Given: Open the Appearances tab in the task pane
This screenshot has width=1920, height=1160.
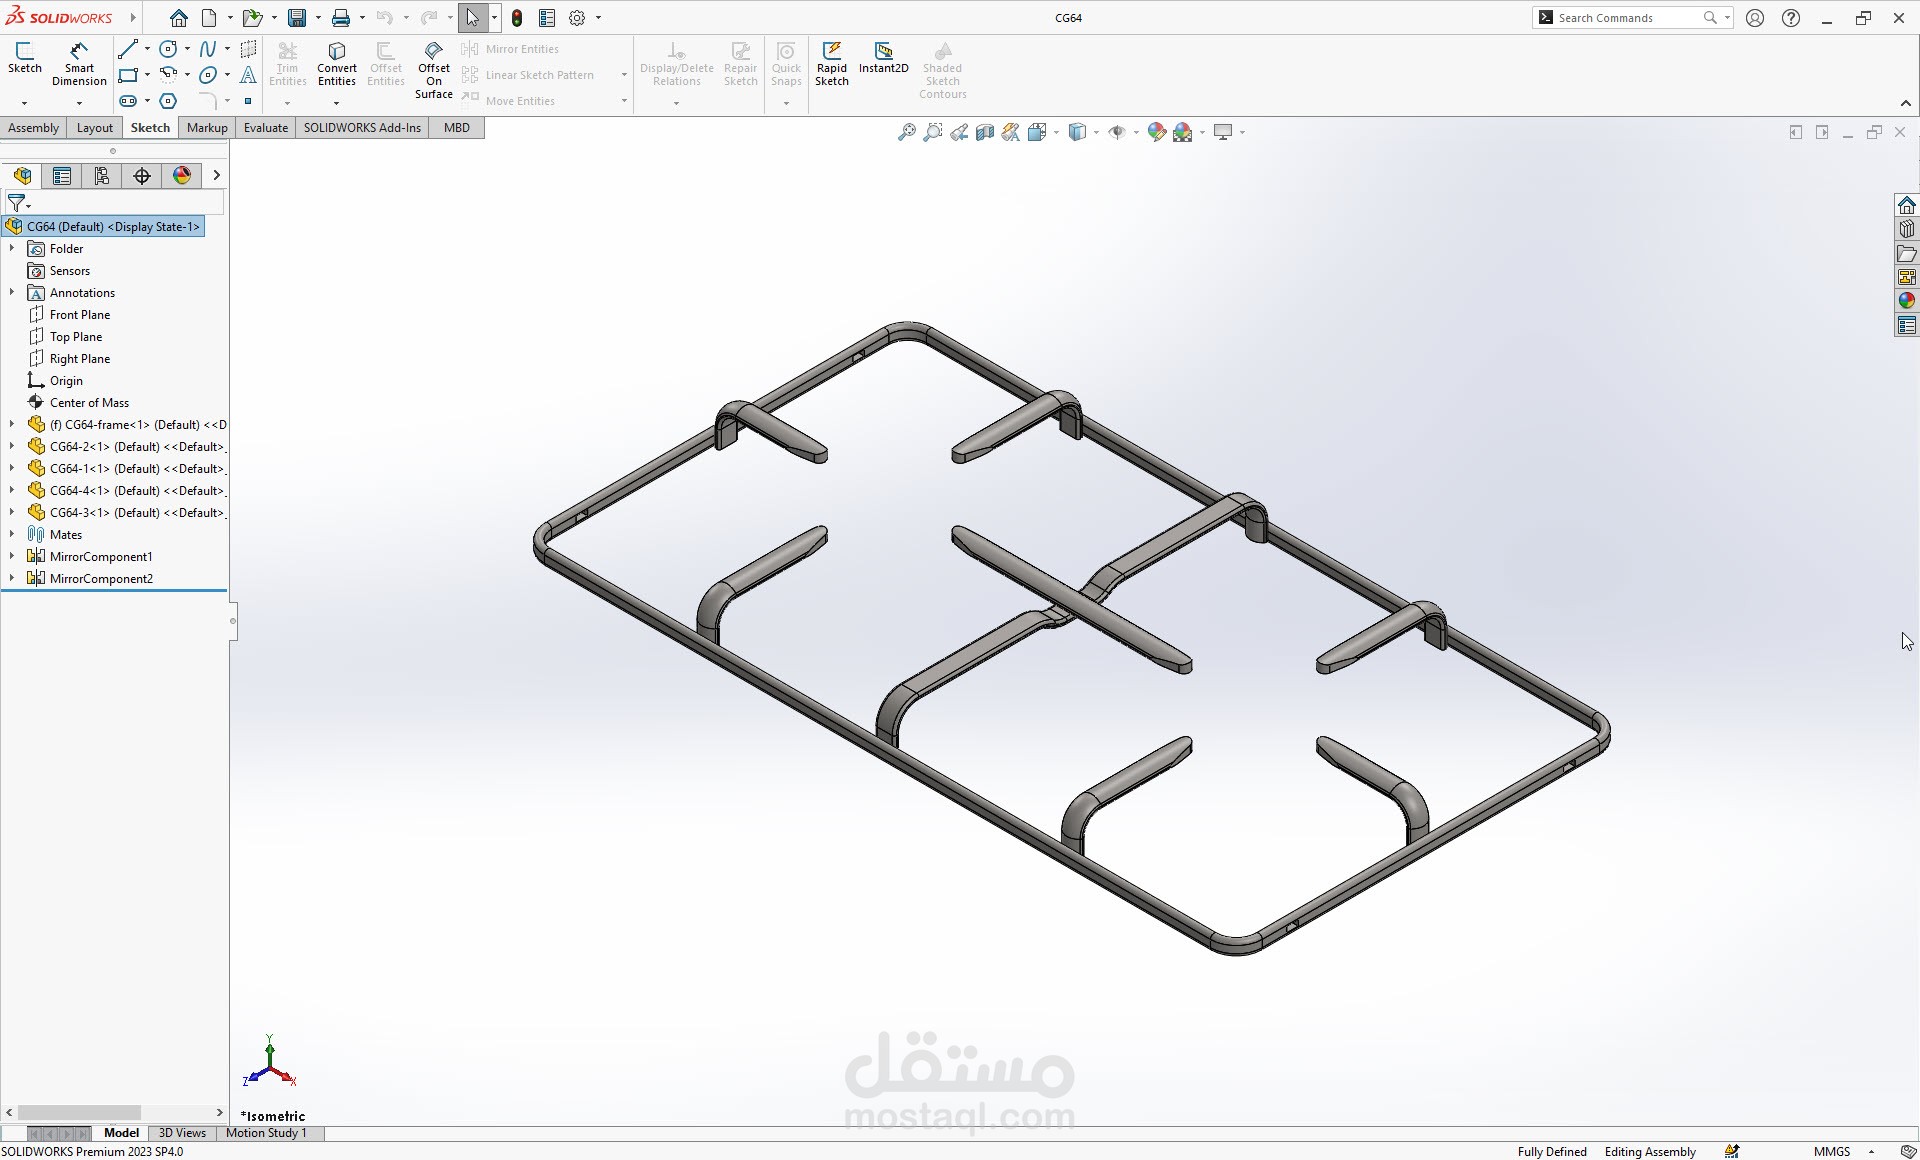Looking at the screenshot, I should 1906,301.
